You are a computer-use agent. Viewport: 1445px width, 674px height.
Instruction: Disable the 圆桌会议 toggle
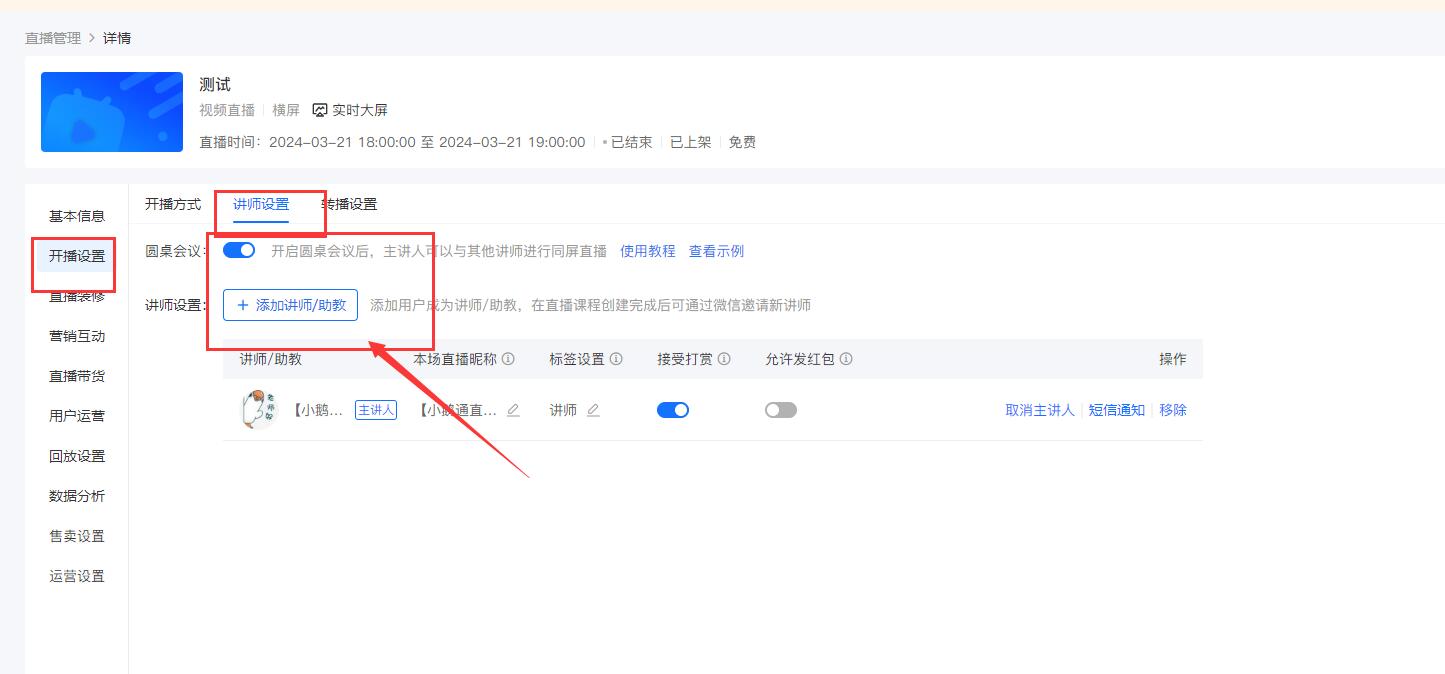pyautogui.click(x=239, y=251)
